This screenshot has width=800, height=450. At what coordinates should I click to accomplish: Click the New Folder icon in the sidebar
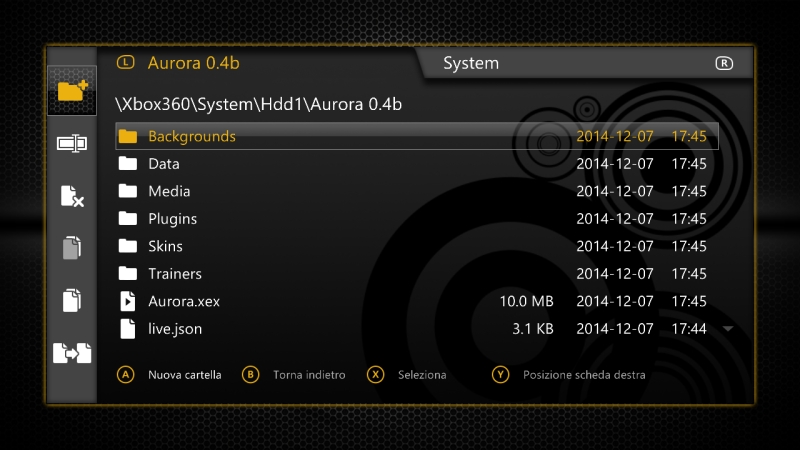coord(72,91)
